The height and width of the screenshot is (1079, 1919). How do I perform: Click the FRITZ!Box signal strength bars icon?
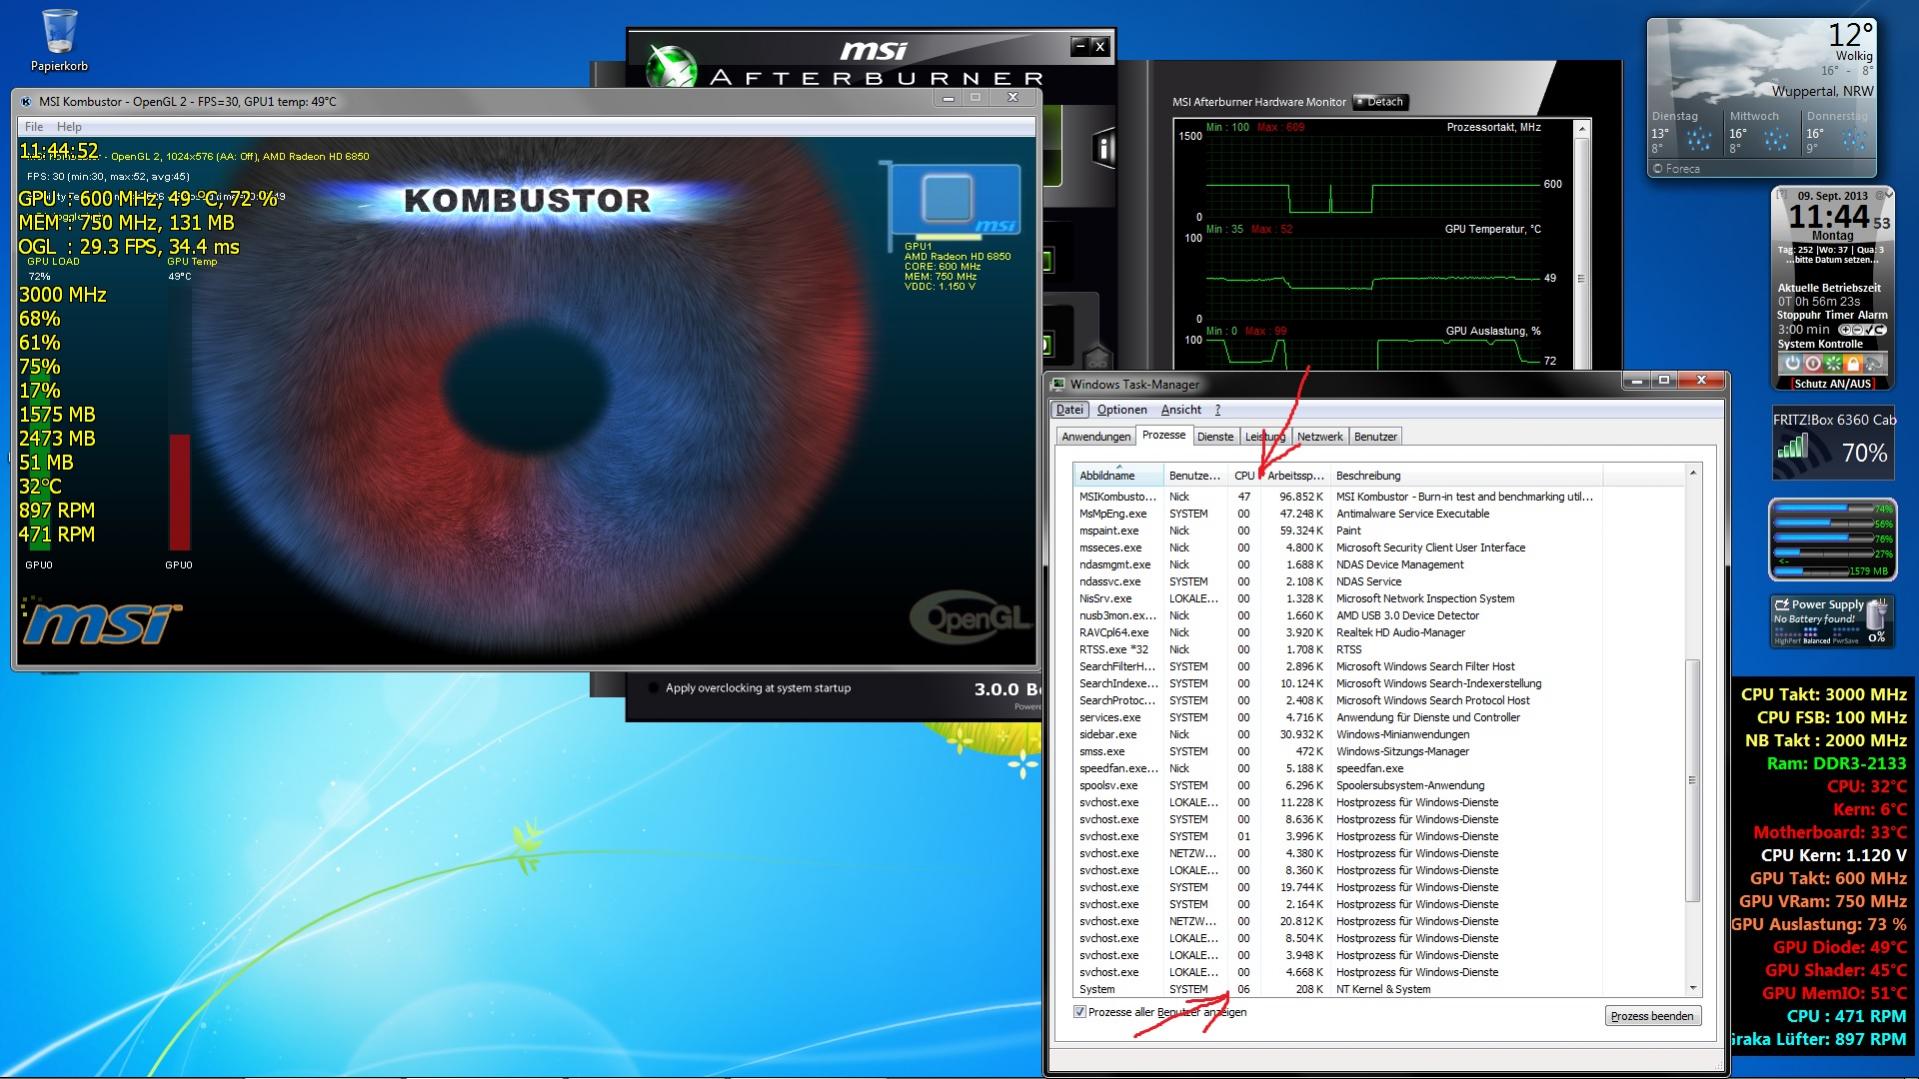[x=1793, y=447]
